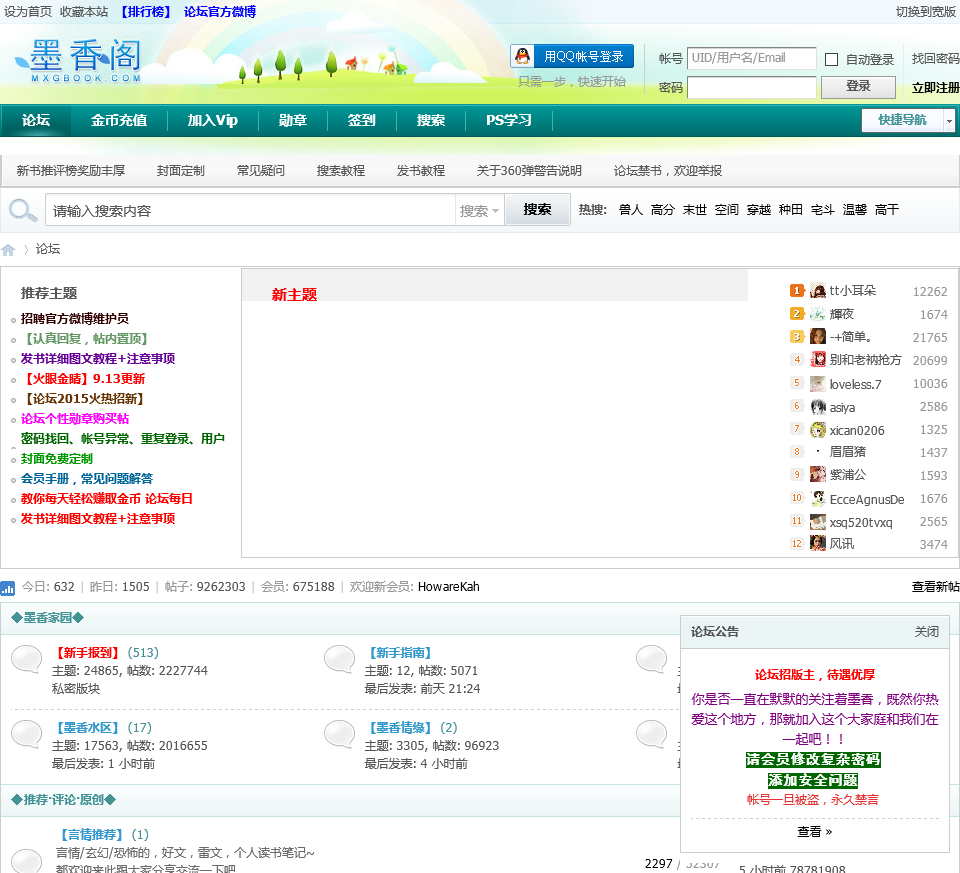Open avatar of user tt小耳朵
Screen dimensions: 960x873
pyautogui.click(x=818, y=290)
